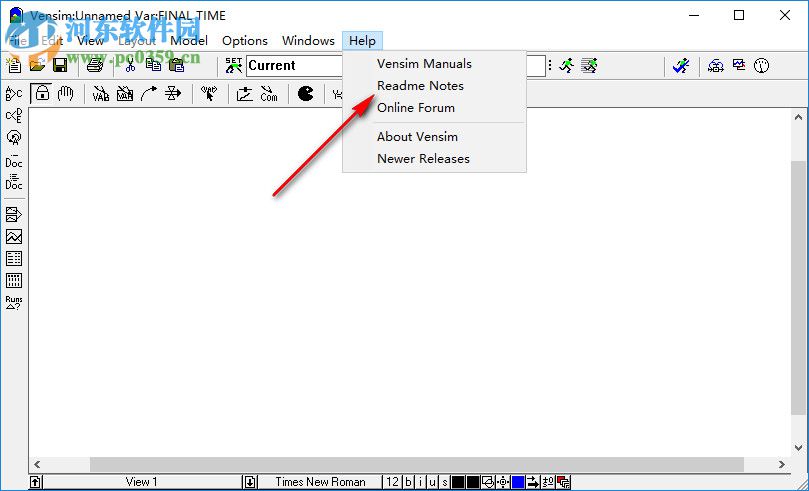809x491 pixels.
Task: Open the font size 12 selector
Action: point(393,482)
